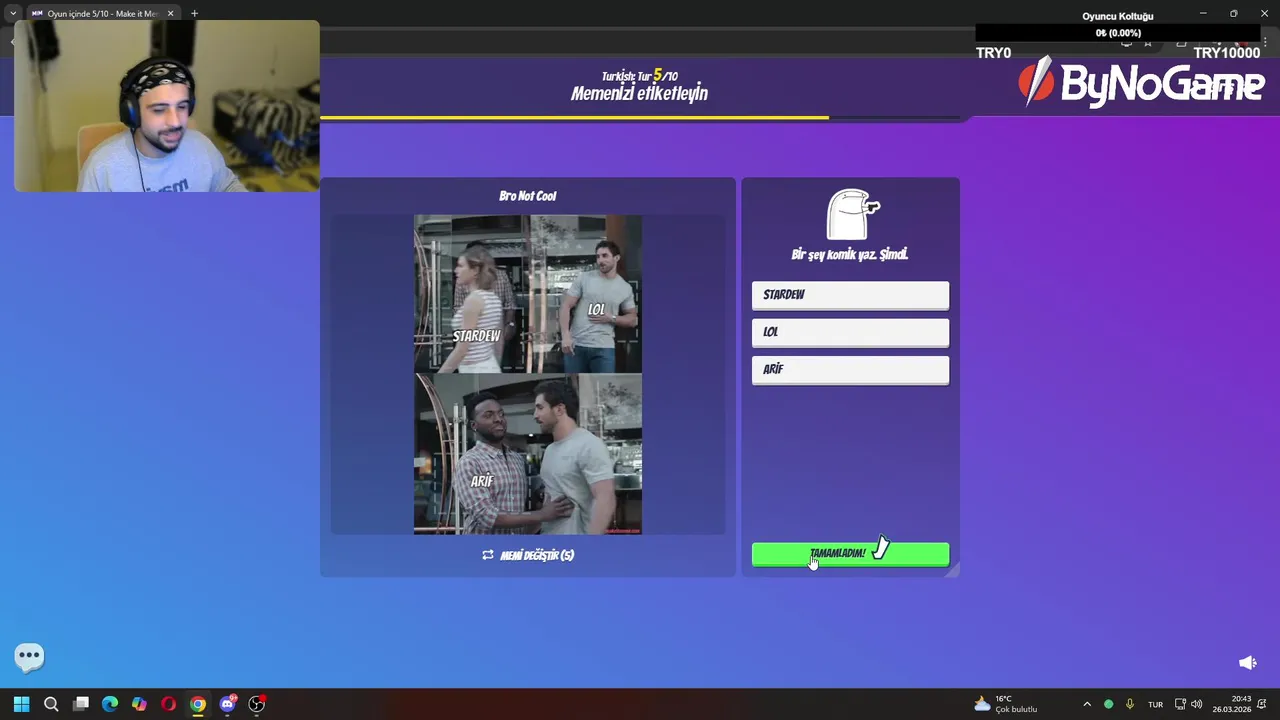The image size is (1280, 720).
Task: Switch to Google Chrome in taskbar
Action: 198,704
